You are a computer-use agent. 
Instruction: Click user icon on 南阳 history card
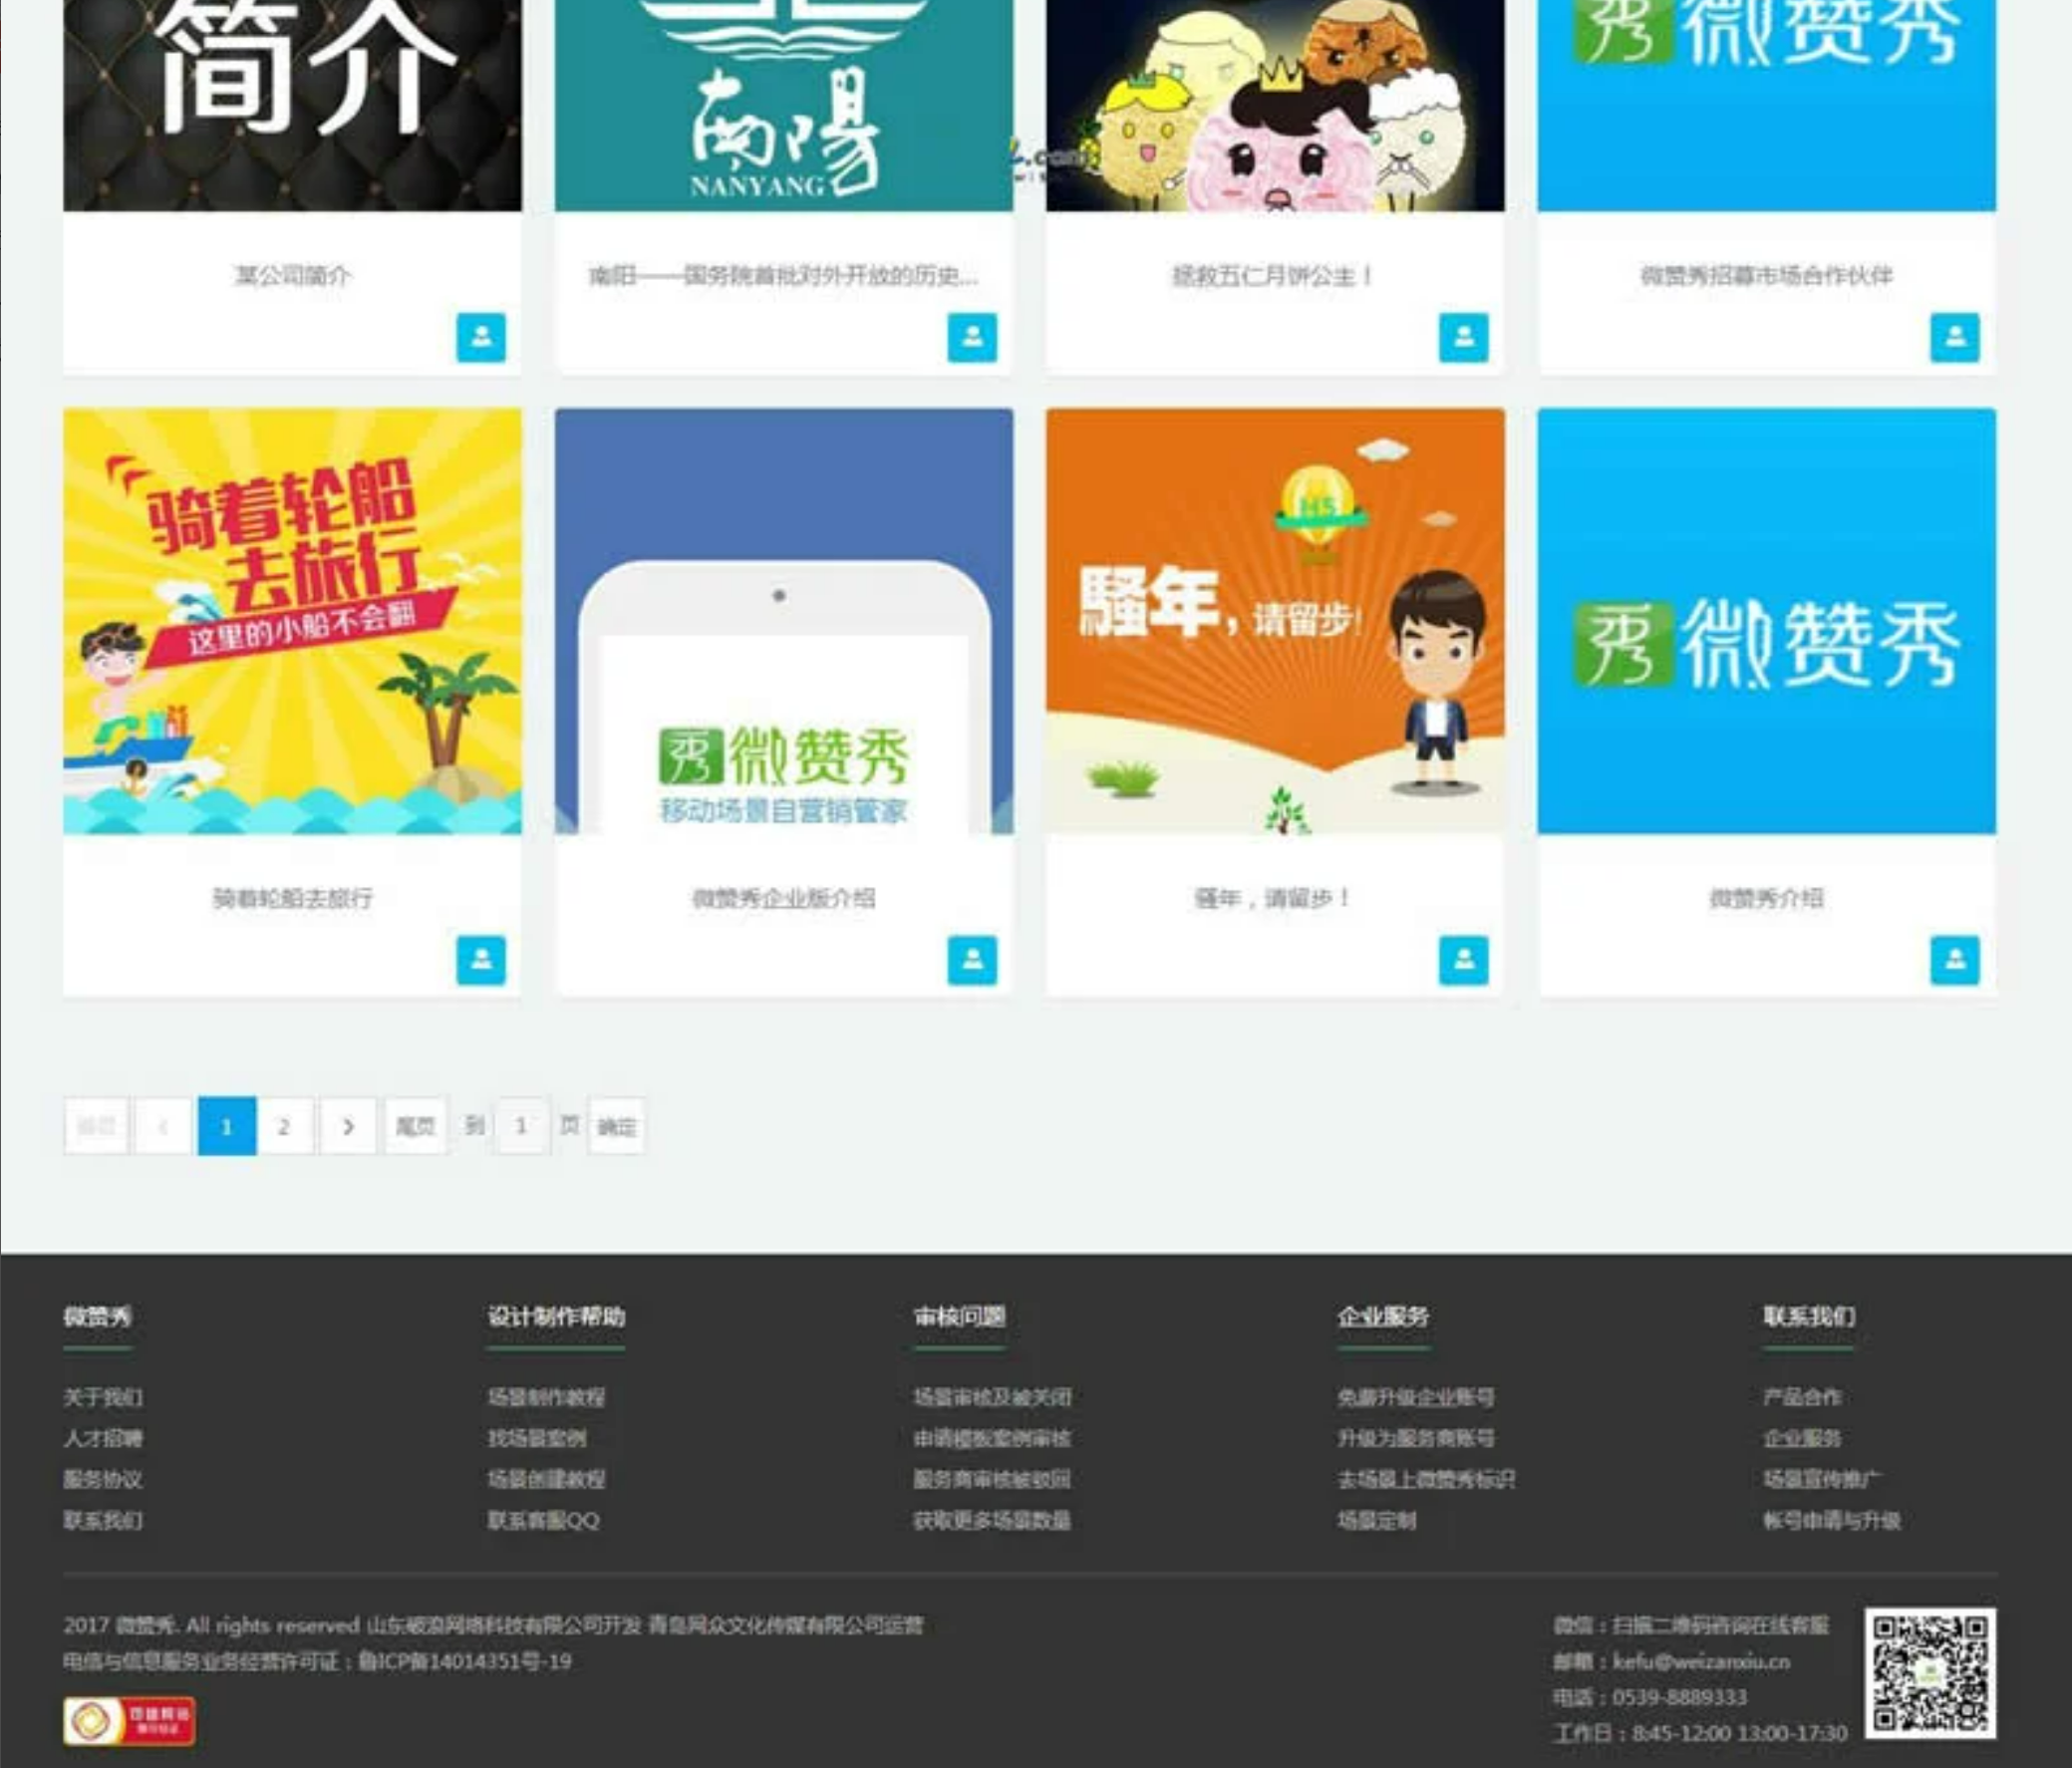[972, 337]
